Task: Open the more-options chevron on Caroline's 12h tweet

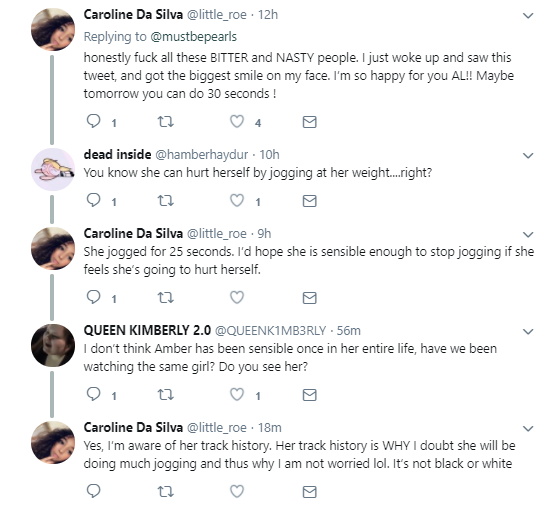Action: (x=528, y=16)
